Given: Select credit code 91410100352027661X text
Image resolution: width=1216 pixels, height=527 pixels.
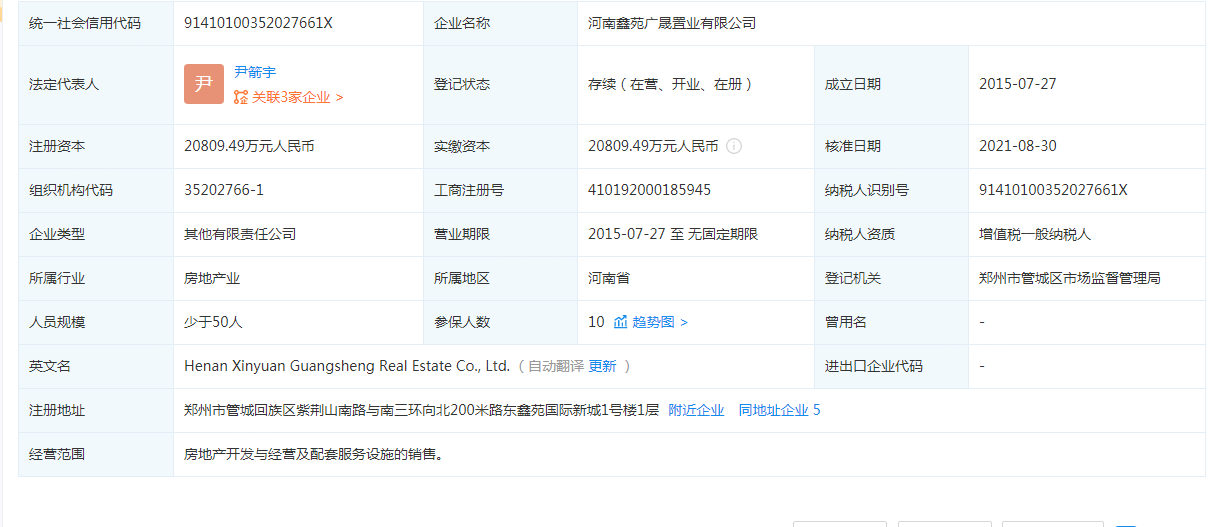Looking at the screenshot, I should [x=258, y=23].
